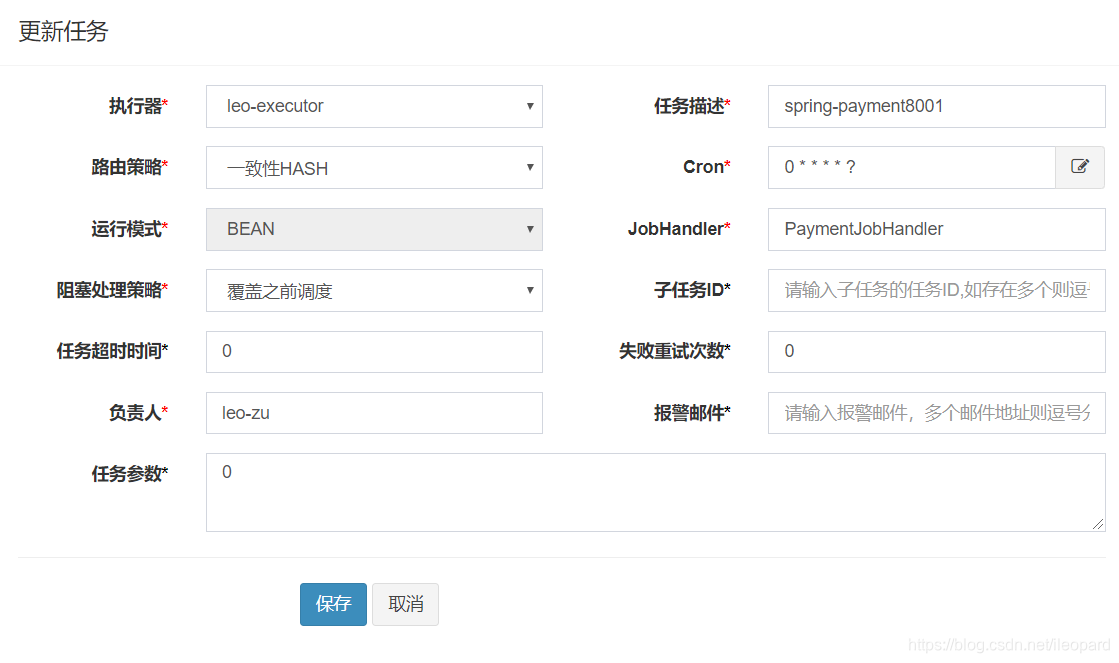Click the 任务参数 field label
This screenshot has height=663, width=1119.
click(x=130, y=474)
